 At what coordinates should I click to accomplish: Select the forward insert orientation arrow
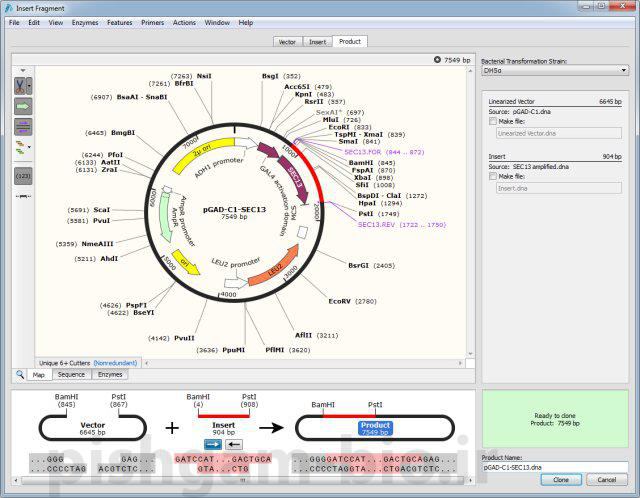211,444
